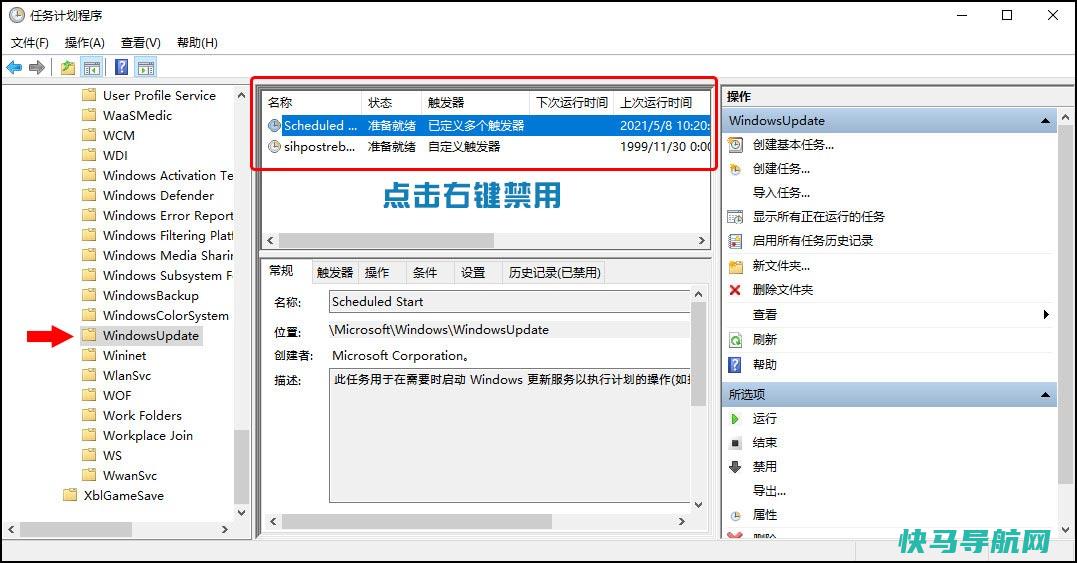Switch to the 操作 tab in task details
1077x563 pixels.
click(x=376, y=273)
